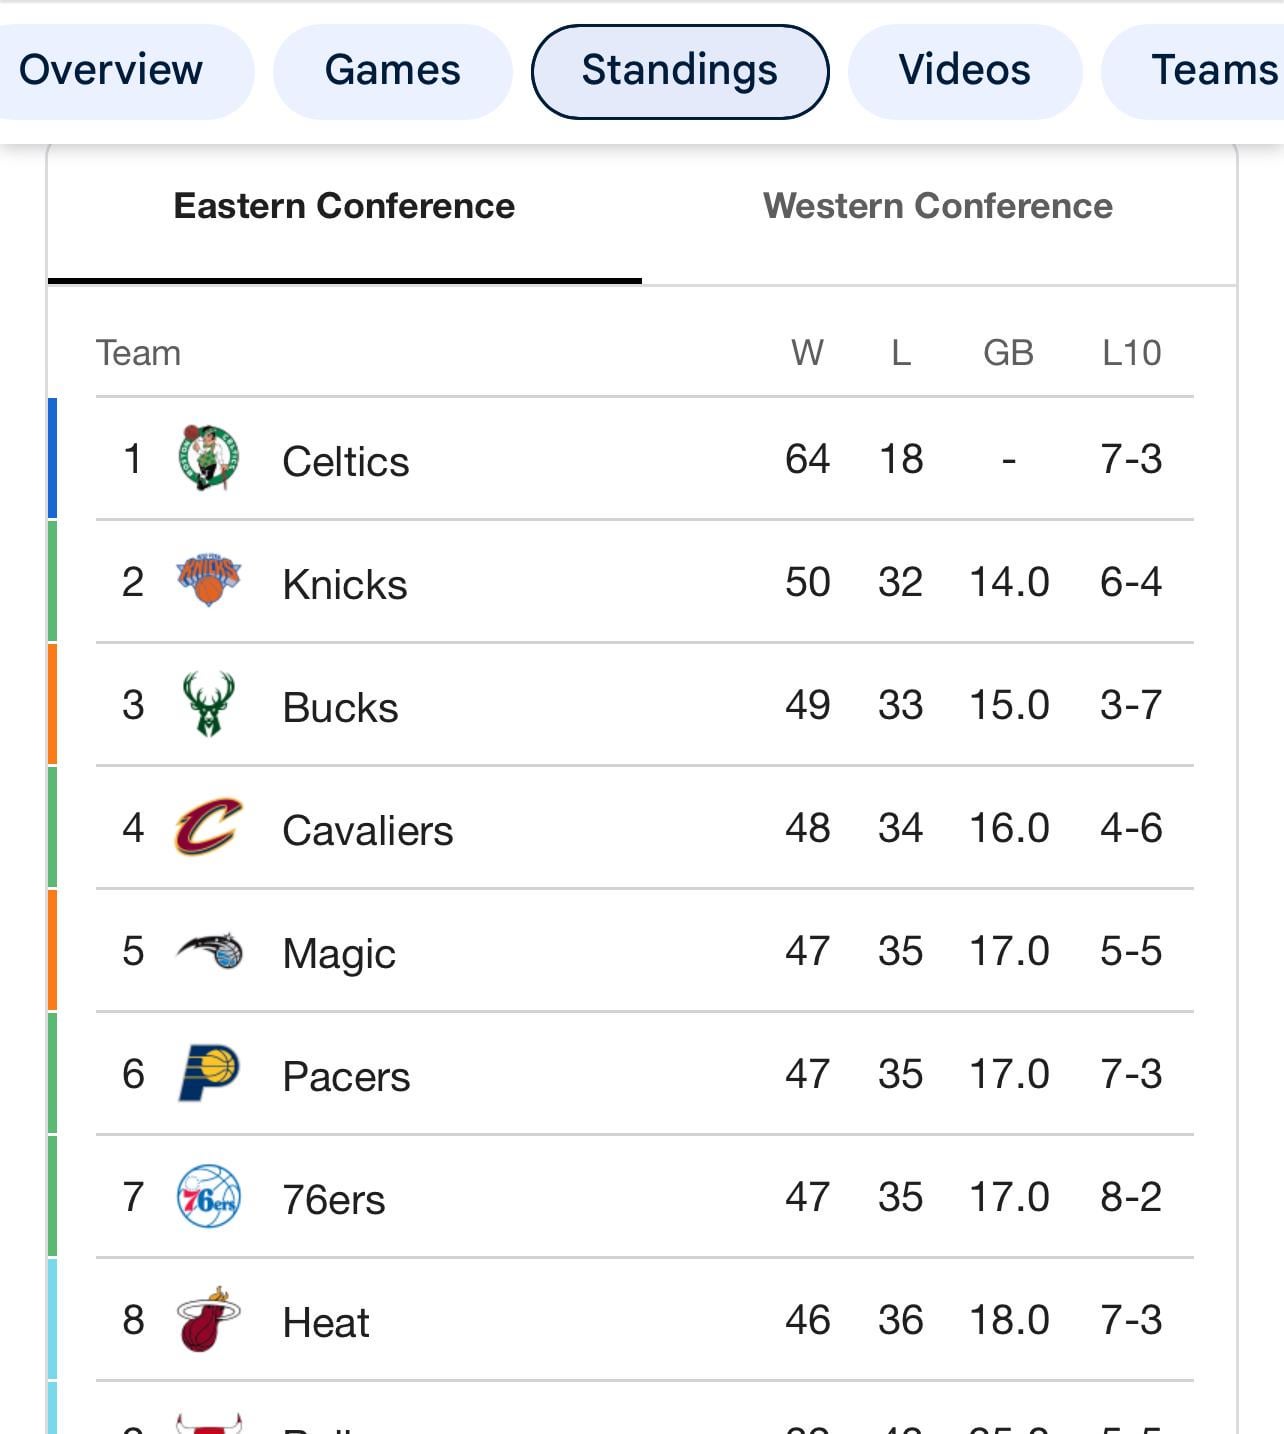Go to the Games section

coord(392,70)
